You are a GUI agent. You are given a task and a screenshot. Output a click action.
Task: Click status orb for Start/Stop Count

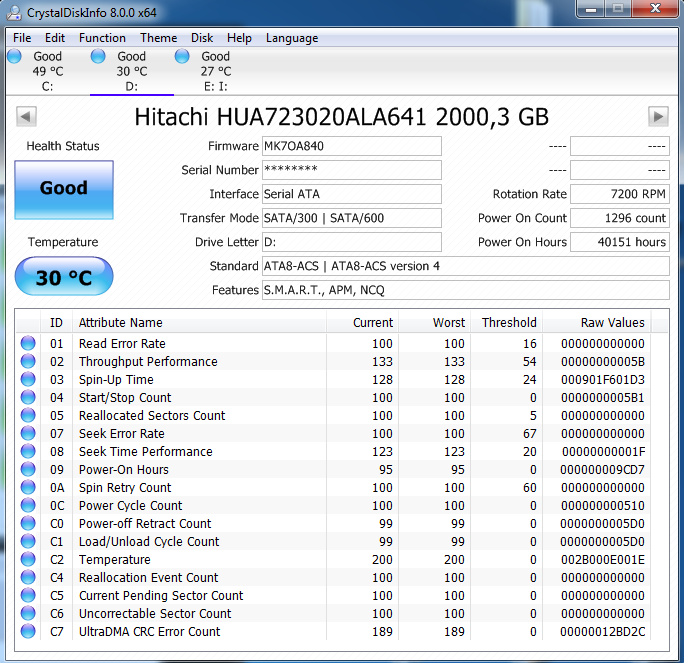(x=28, y=397)
